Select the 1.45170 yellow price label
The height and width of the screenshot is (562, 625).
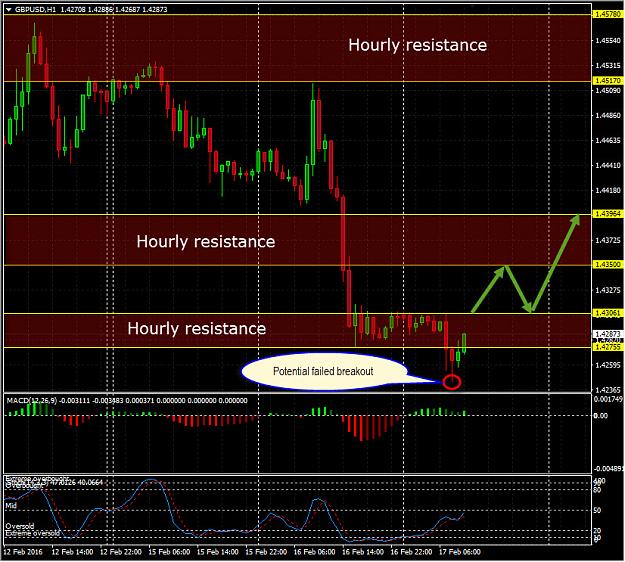607,81
